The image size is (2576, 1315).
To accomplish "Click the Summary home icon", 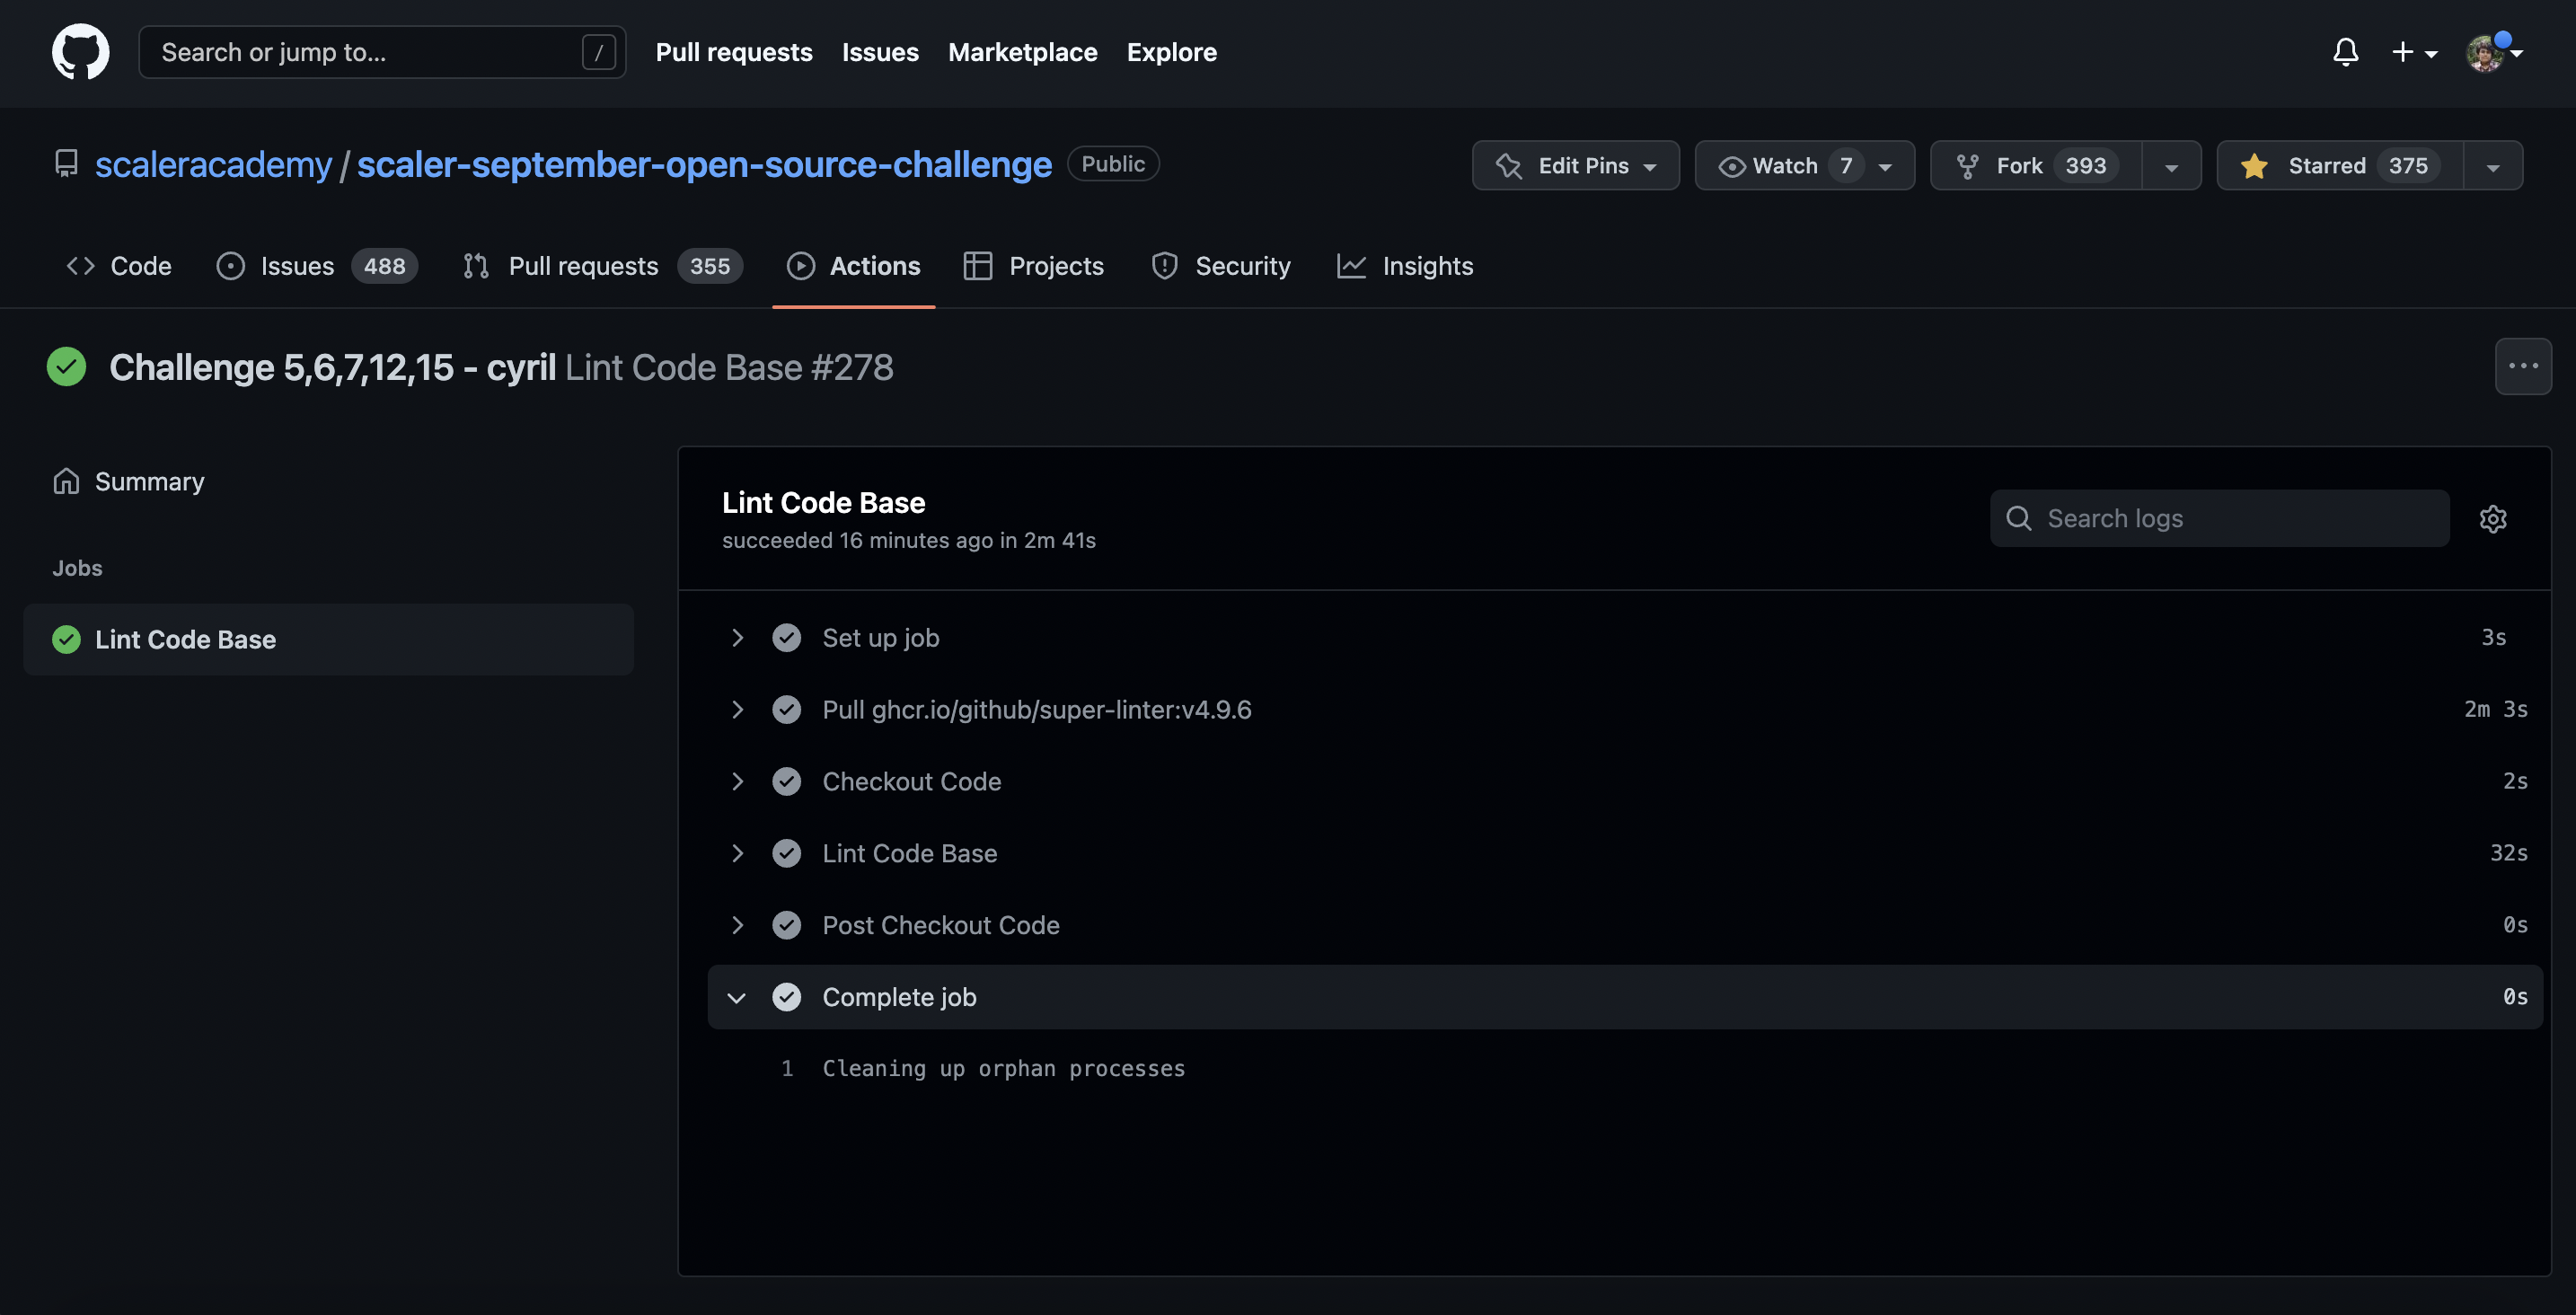I will 66,482.
